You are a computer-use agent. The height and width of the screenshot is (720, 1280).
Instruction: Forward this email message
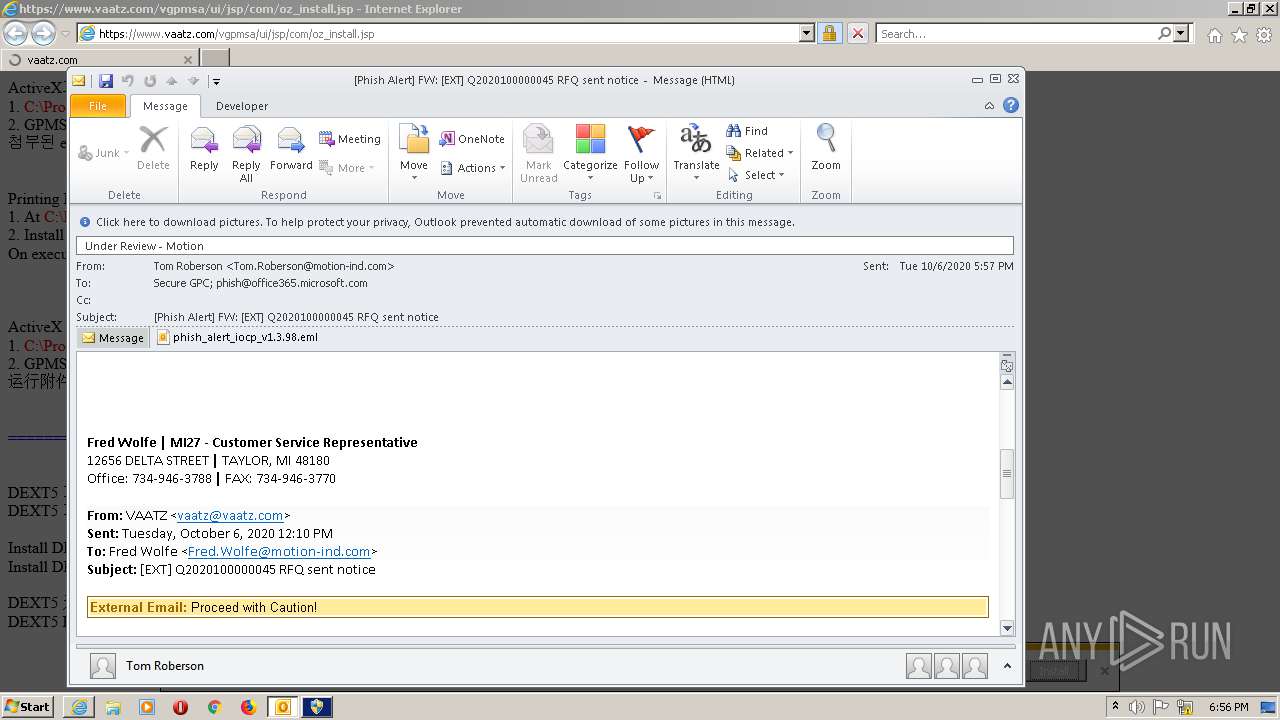point(291,148)
